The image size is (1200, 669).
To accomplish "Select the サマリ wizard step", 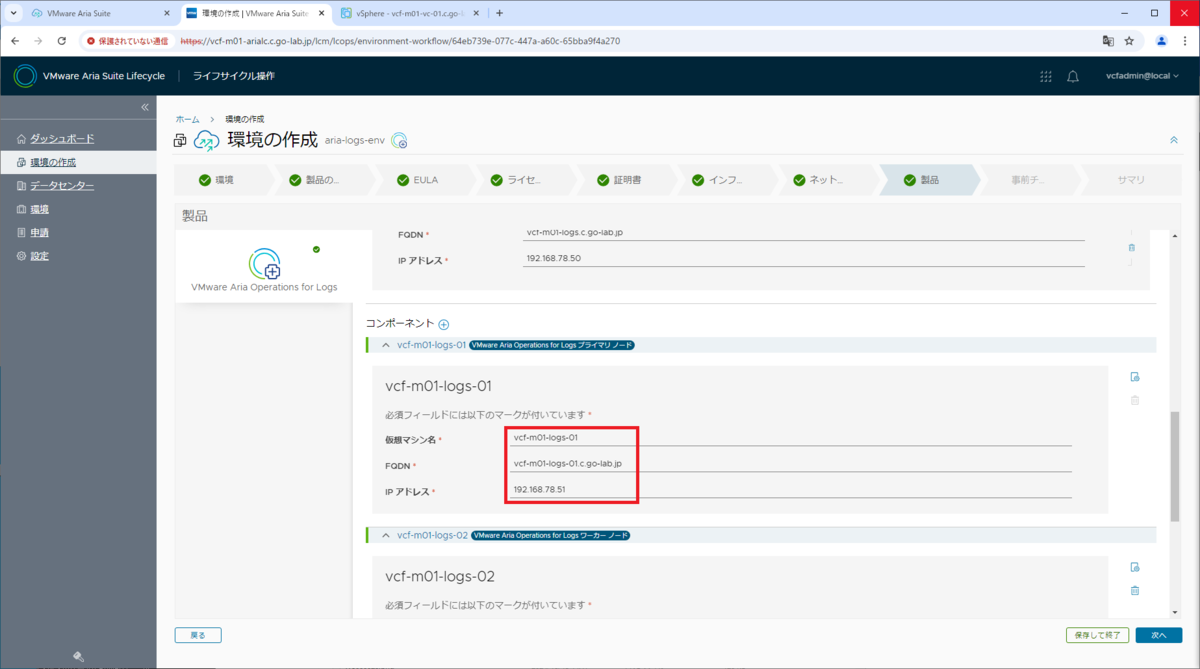I will click(x=1130, y=180).
